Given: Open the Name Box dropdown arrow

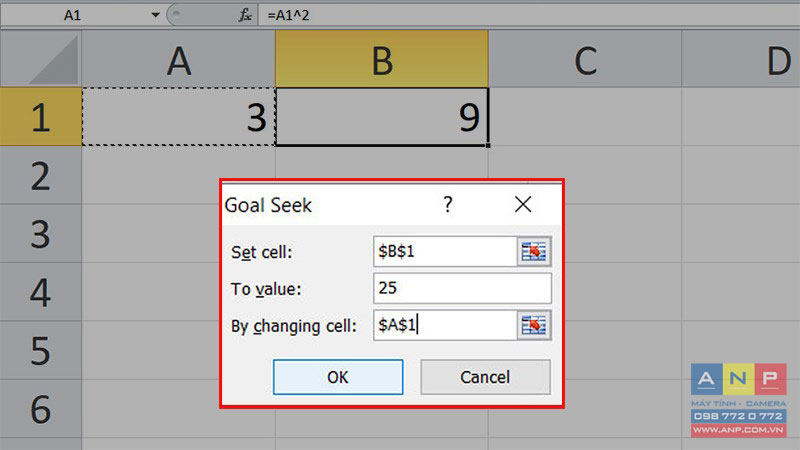Looking at the screenshot, I should point(155,15).
